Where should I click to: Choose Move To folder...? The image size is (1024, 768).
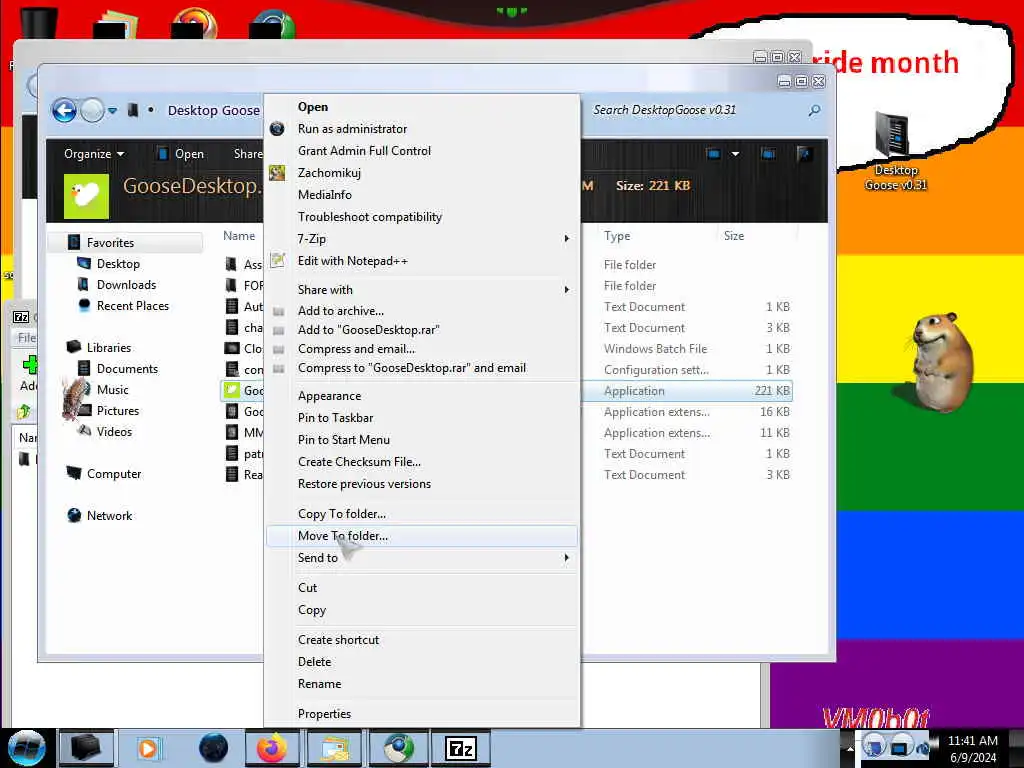[421, 536]
